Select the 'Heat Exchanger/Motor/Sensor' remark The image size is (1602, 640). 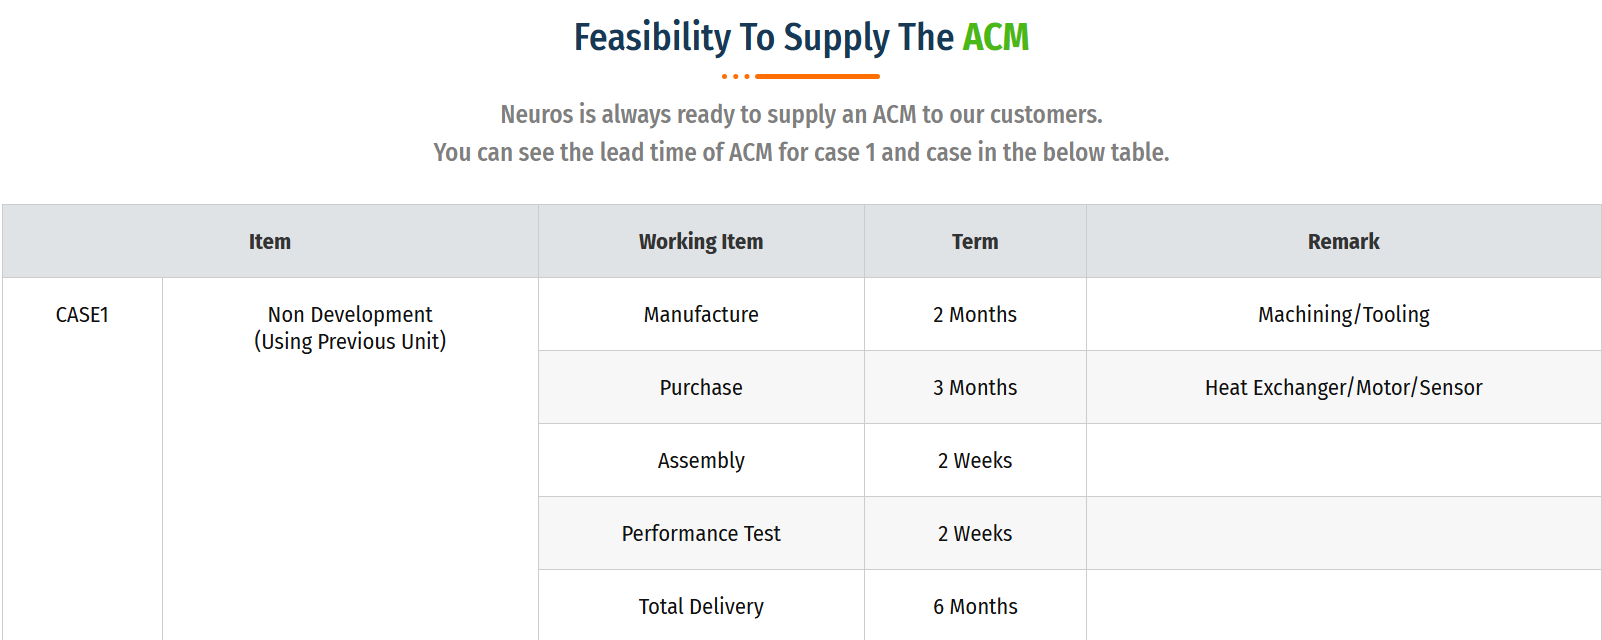tap(1343, 387)
